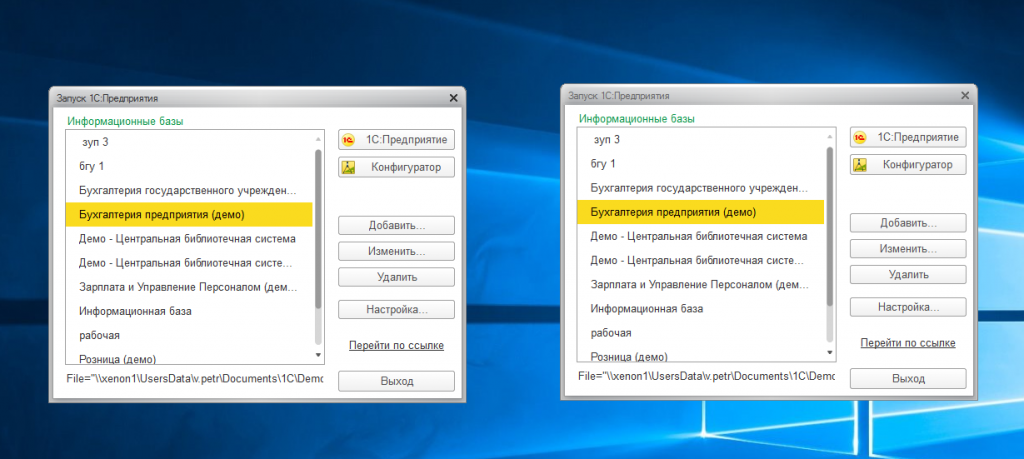Select 'Бухгалтерия государственного учрежден…' in right window

[701, 188]
